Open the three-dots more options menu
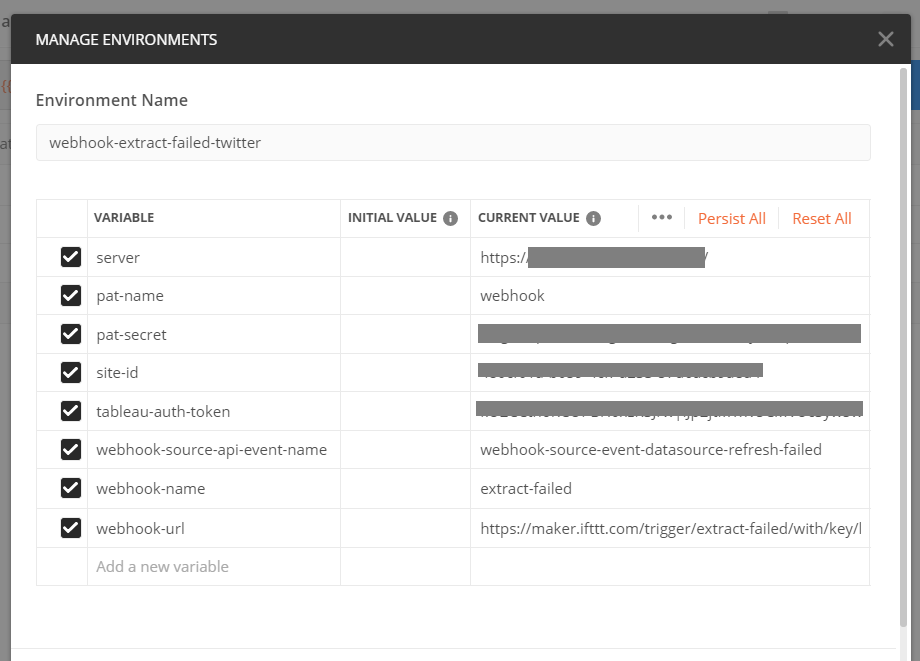This screenshot has height=661, width=920. [661, 218]
